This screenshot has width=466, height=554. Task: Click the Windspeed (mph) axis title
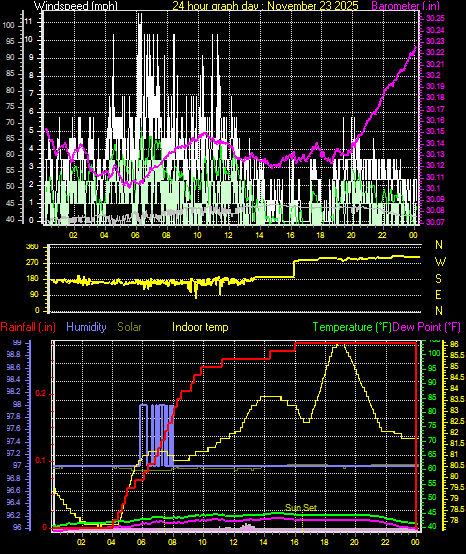coord(75,6)
